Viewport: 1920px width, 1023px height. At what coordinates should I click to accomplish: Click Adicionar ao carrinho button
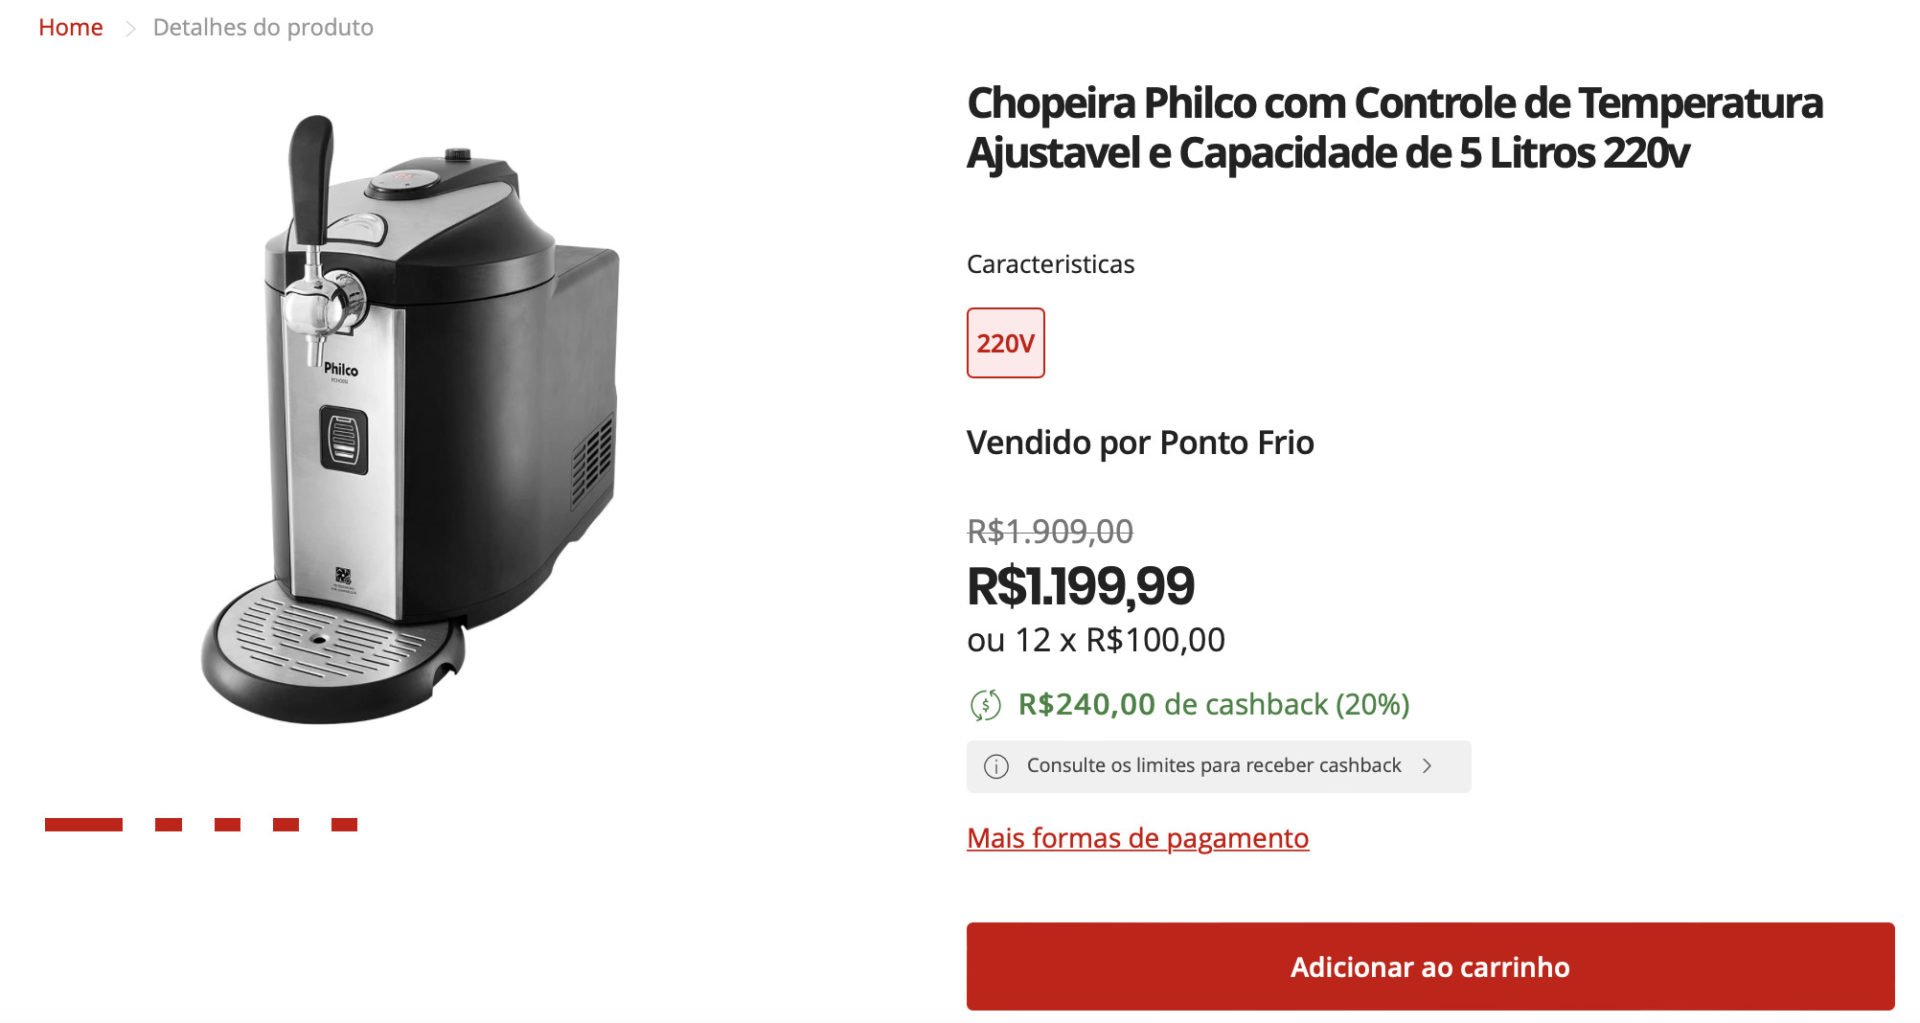(x=1430, y=966)
